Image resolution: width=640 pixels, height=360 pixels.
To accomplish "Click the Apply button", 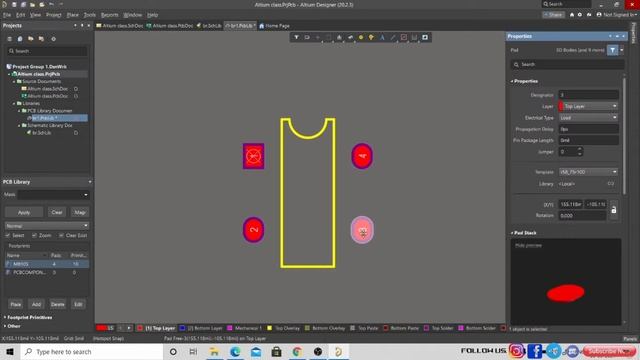I will 24,212.
